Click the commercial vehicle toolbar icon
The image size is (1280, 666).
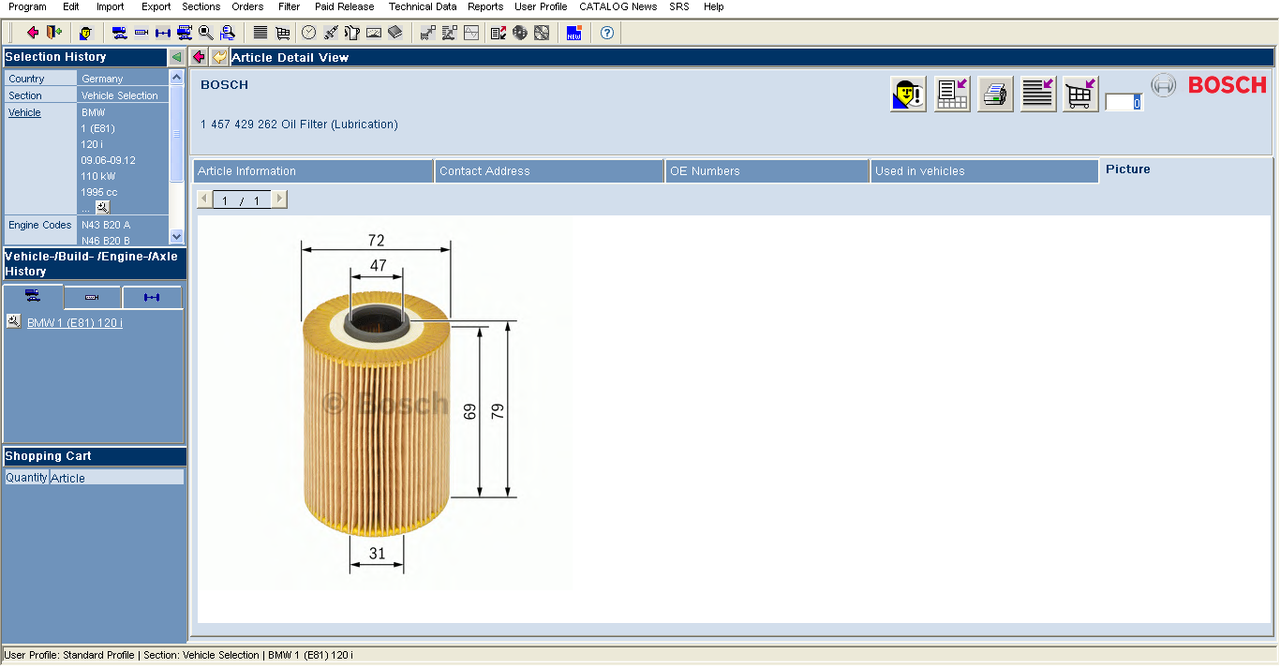(x=185, y=33)
